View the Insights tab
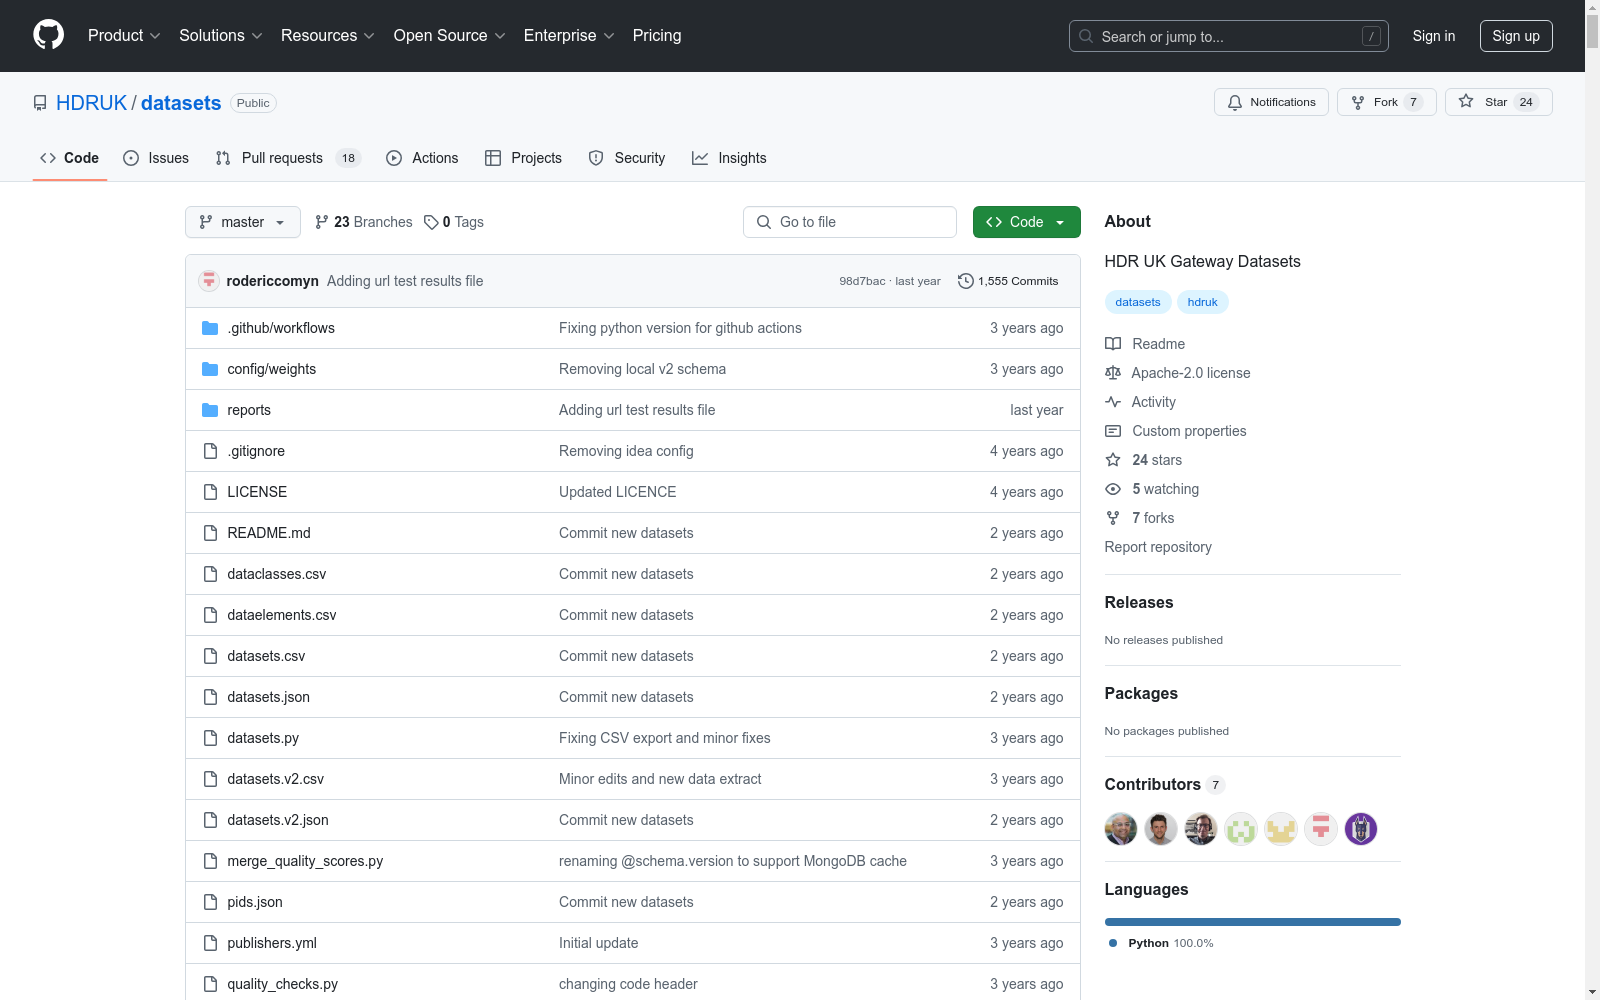1600x1000 pixels. tap(729, 158)
